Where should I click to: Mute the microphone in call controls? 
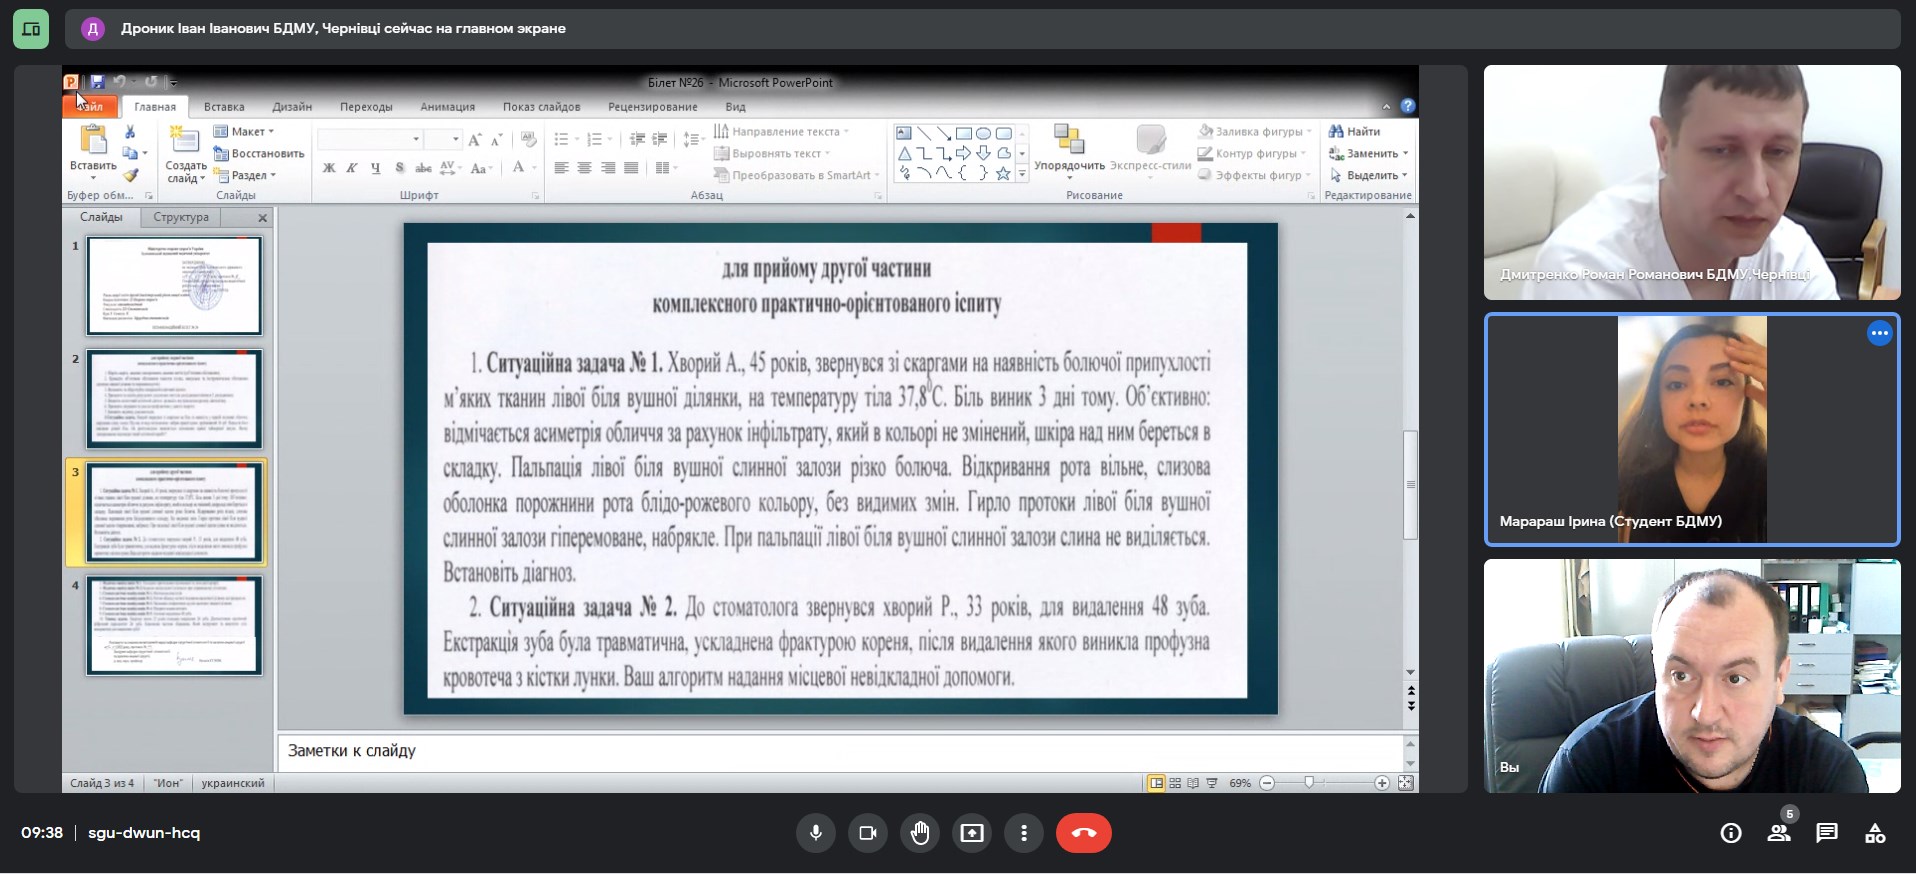pos(816,833)
